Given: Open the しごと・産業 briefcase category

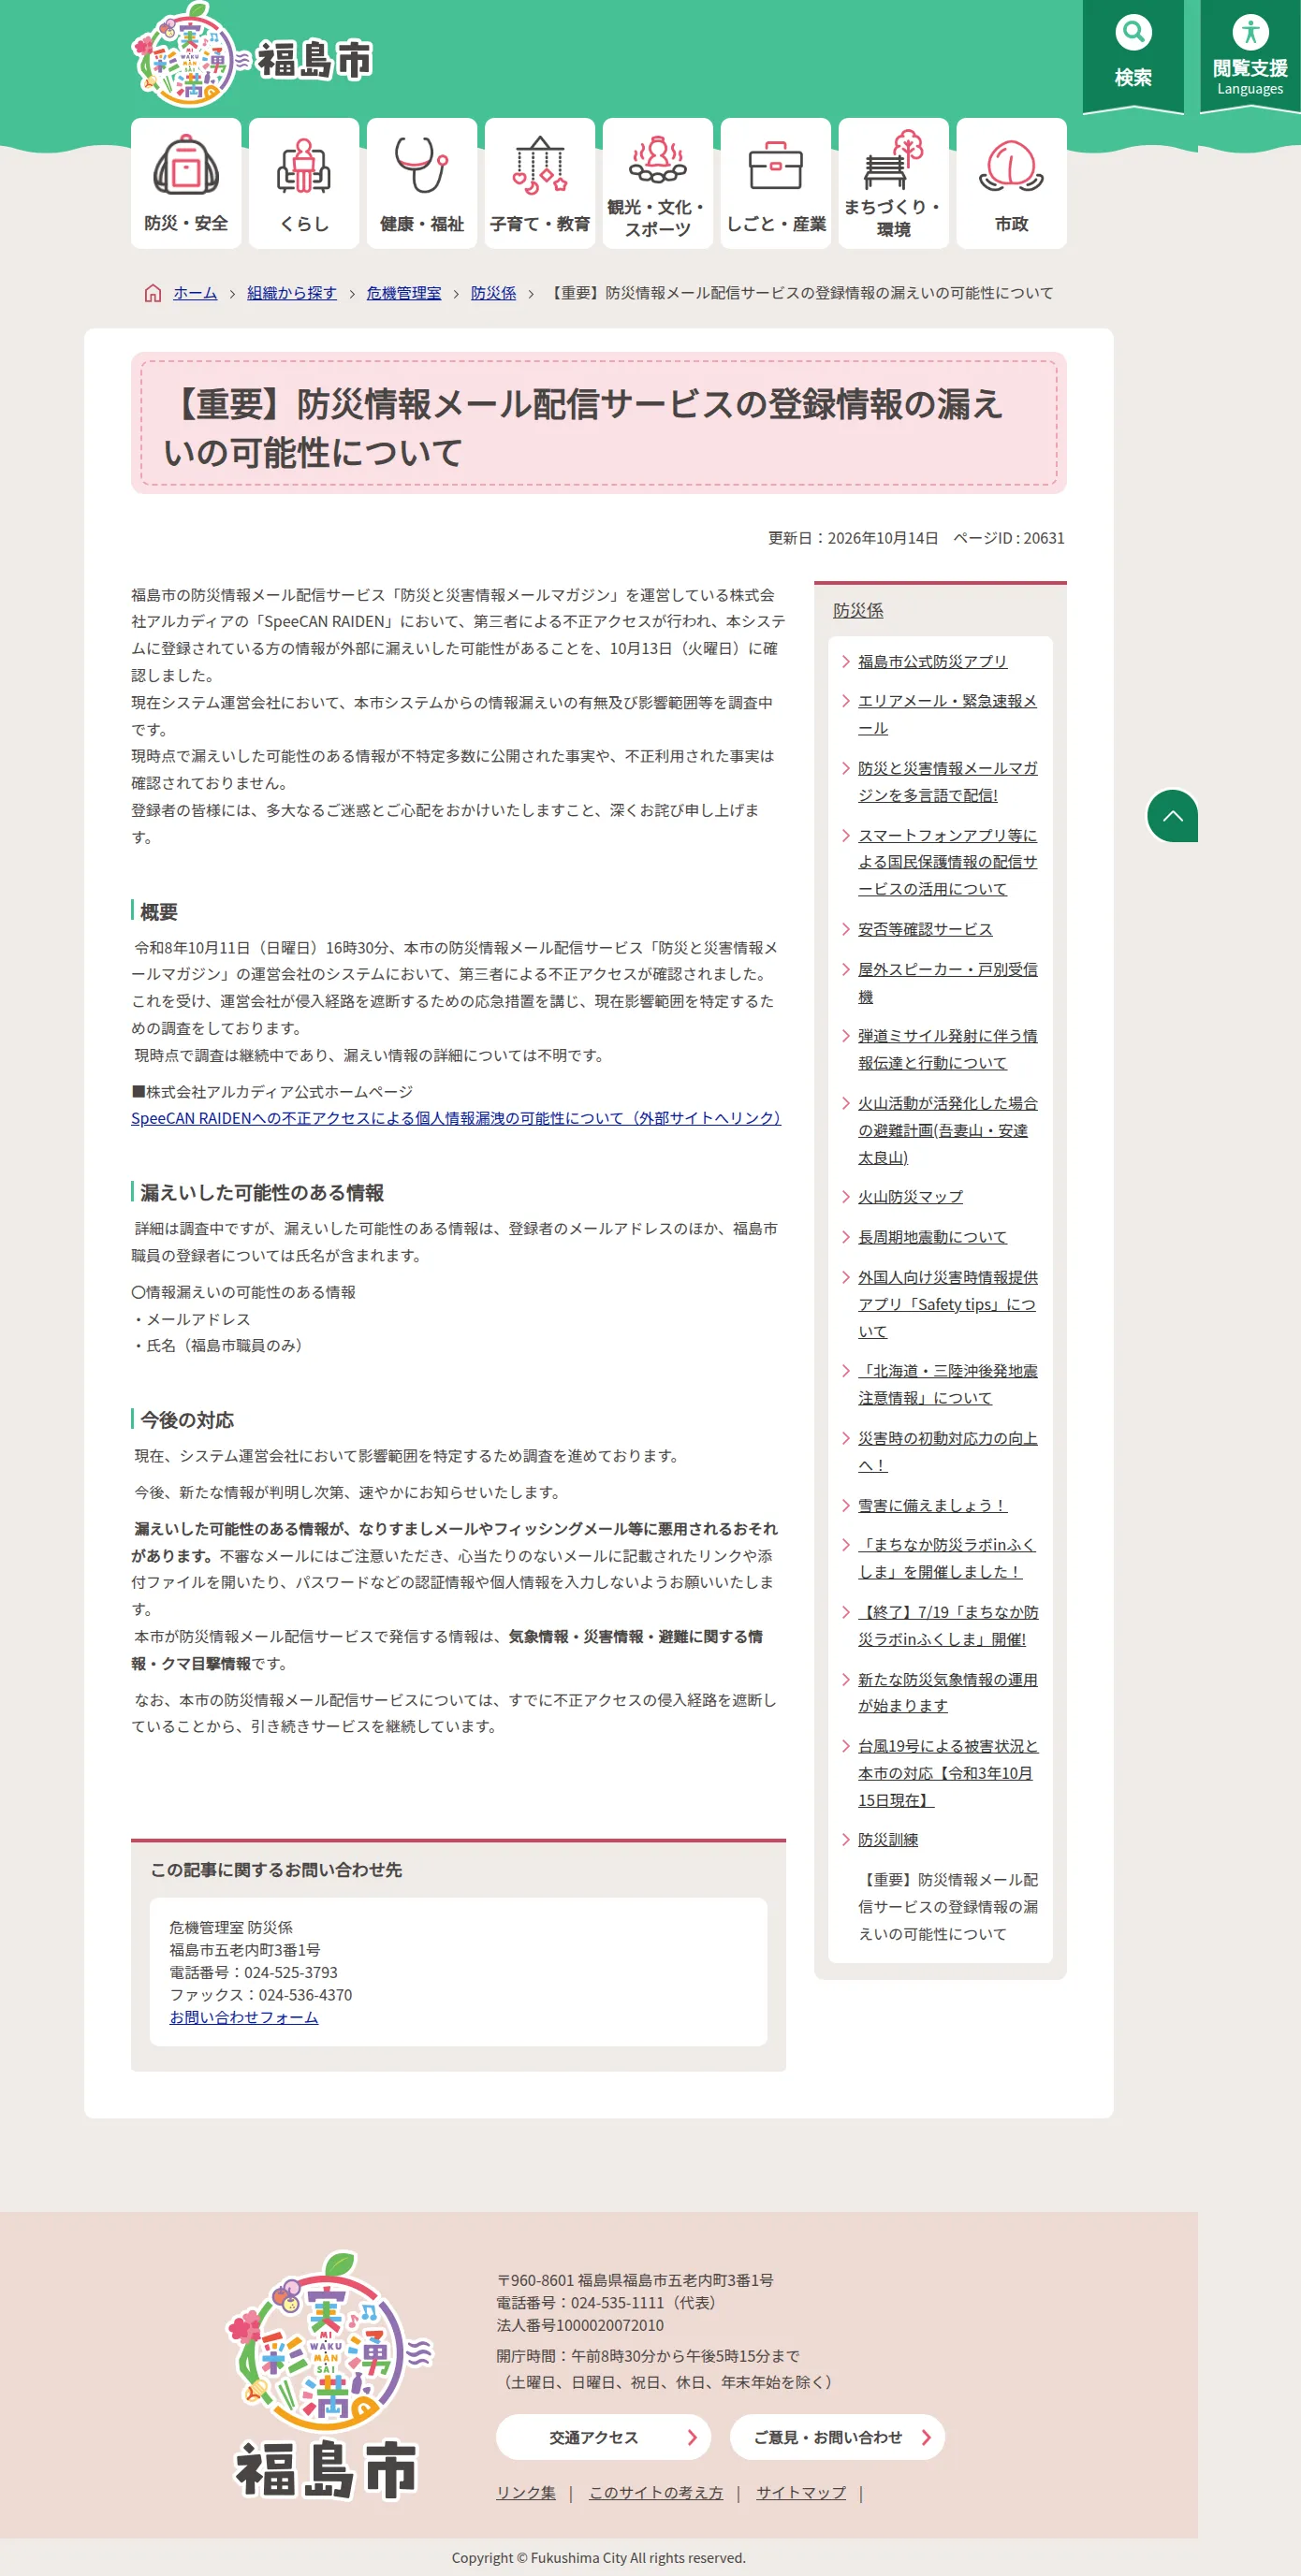Looking at the screenshot, I should tap(776, 183).
